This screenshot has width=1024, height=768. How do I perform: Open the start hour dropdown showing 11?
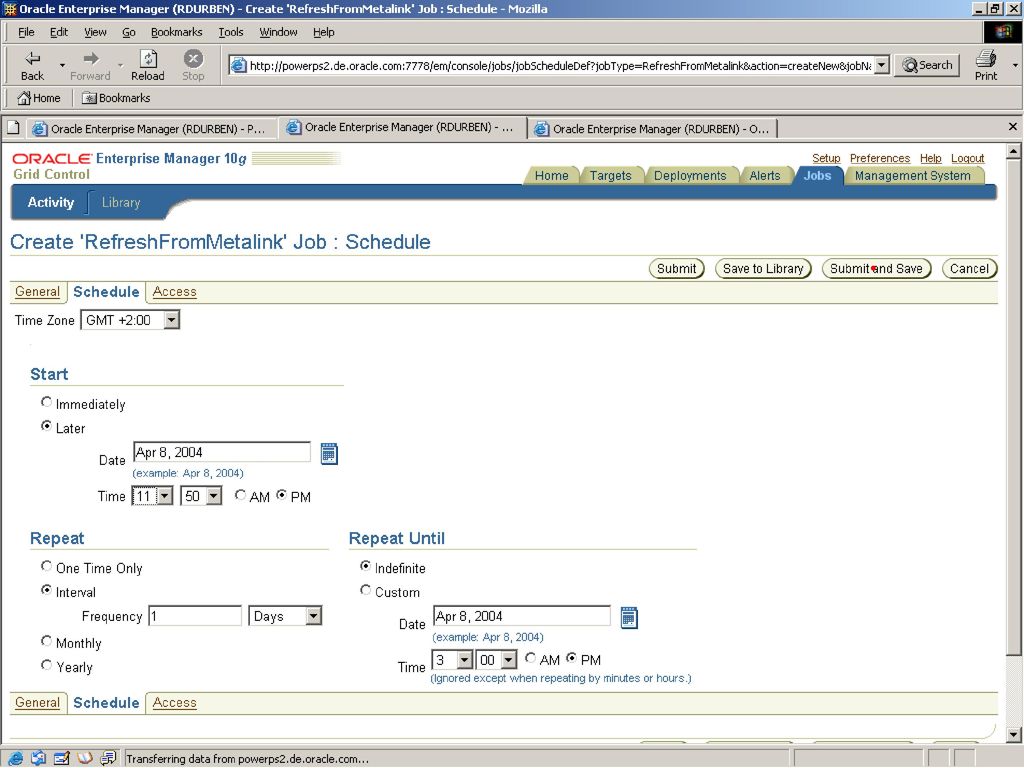(152, 496)
